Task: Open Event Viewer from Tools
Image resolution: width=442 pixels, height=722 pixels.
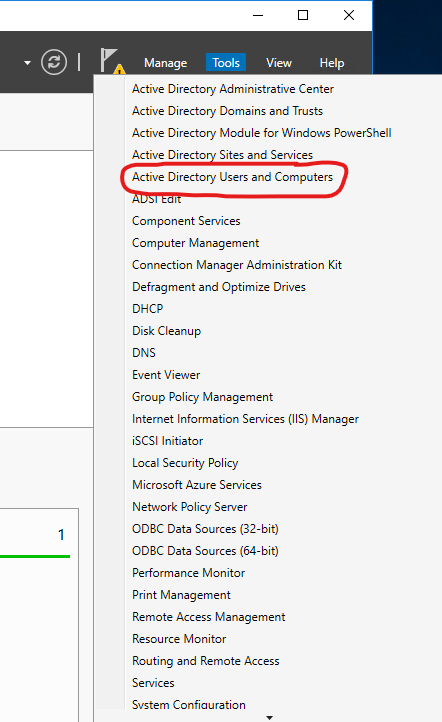Action: (166, 375)
